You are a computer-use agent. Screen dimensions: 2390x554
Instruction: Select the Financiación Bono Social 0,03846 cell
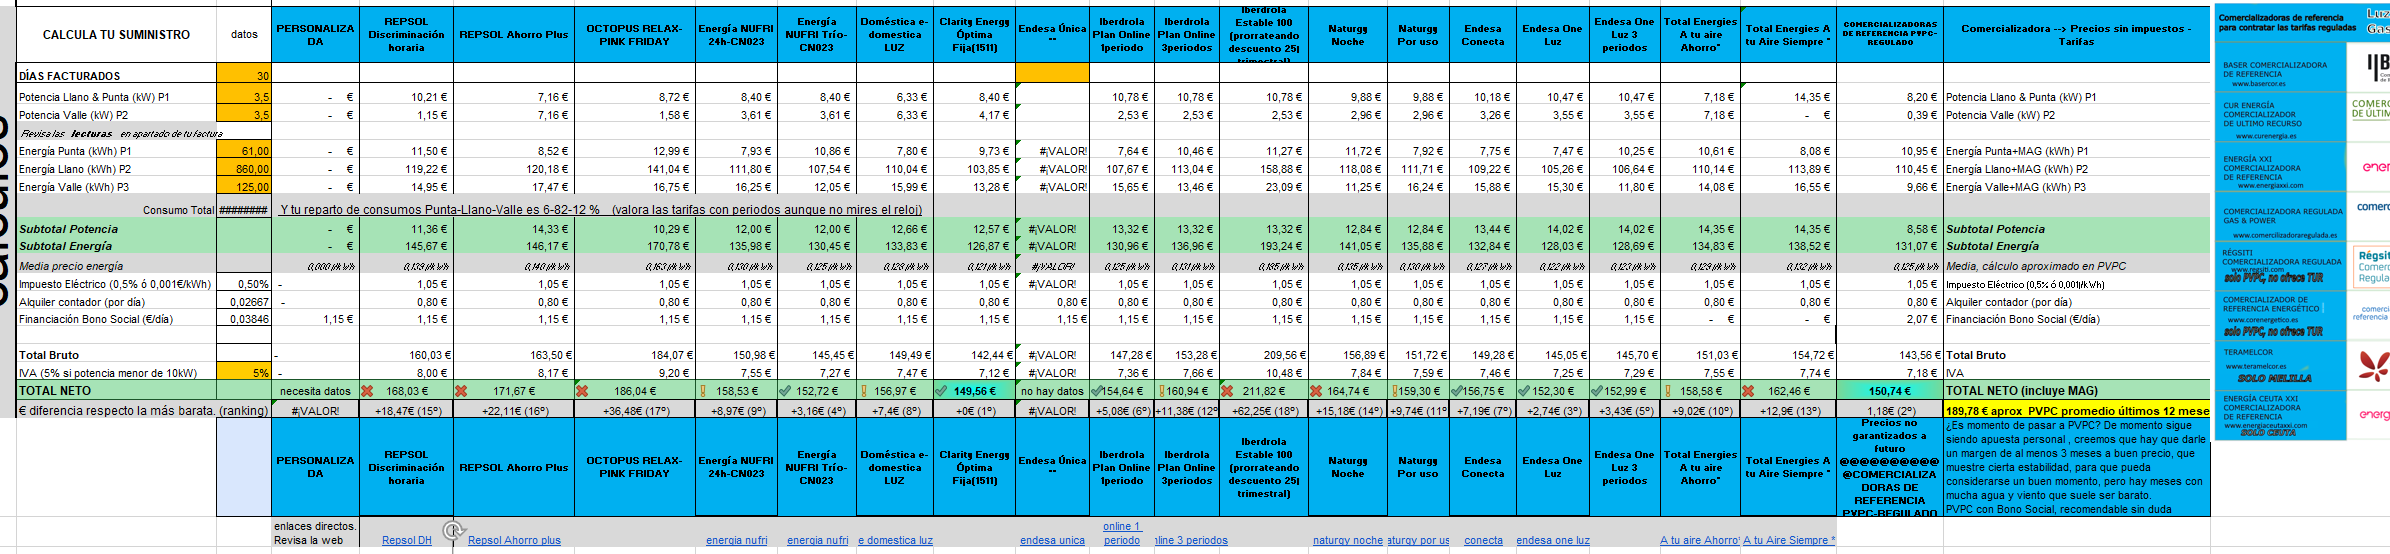[x=244, y=319]
